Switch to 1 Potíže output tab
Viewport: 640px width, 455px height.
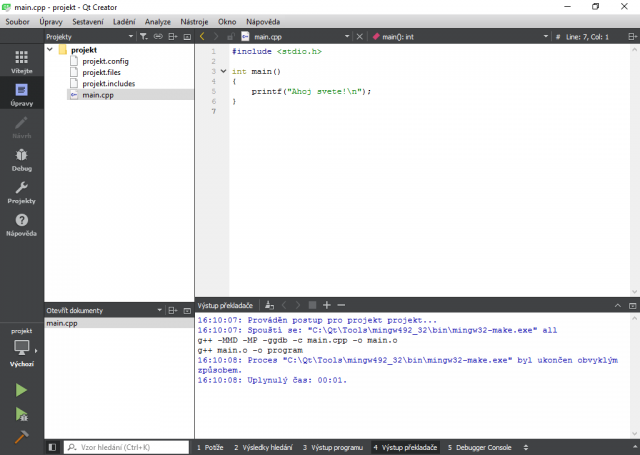coord(210,447)
